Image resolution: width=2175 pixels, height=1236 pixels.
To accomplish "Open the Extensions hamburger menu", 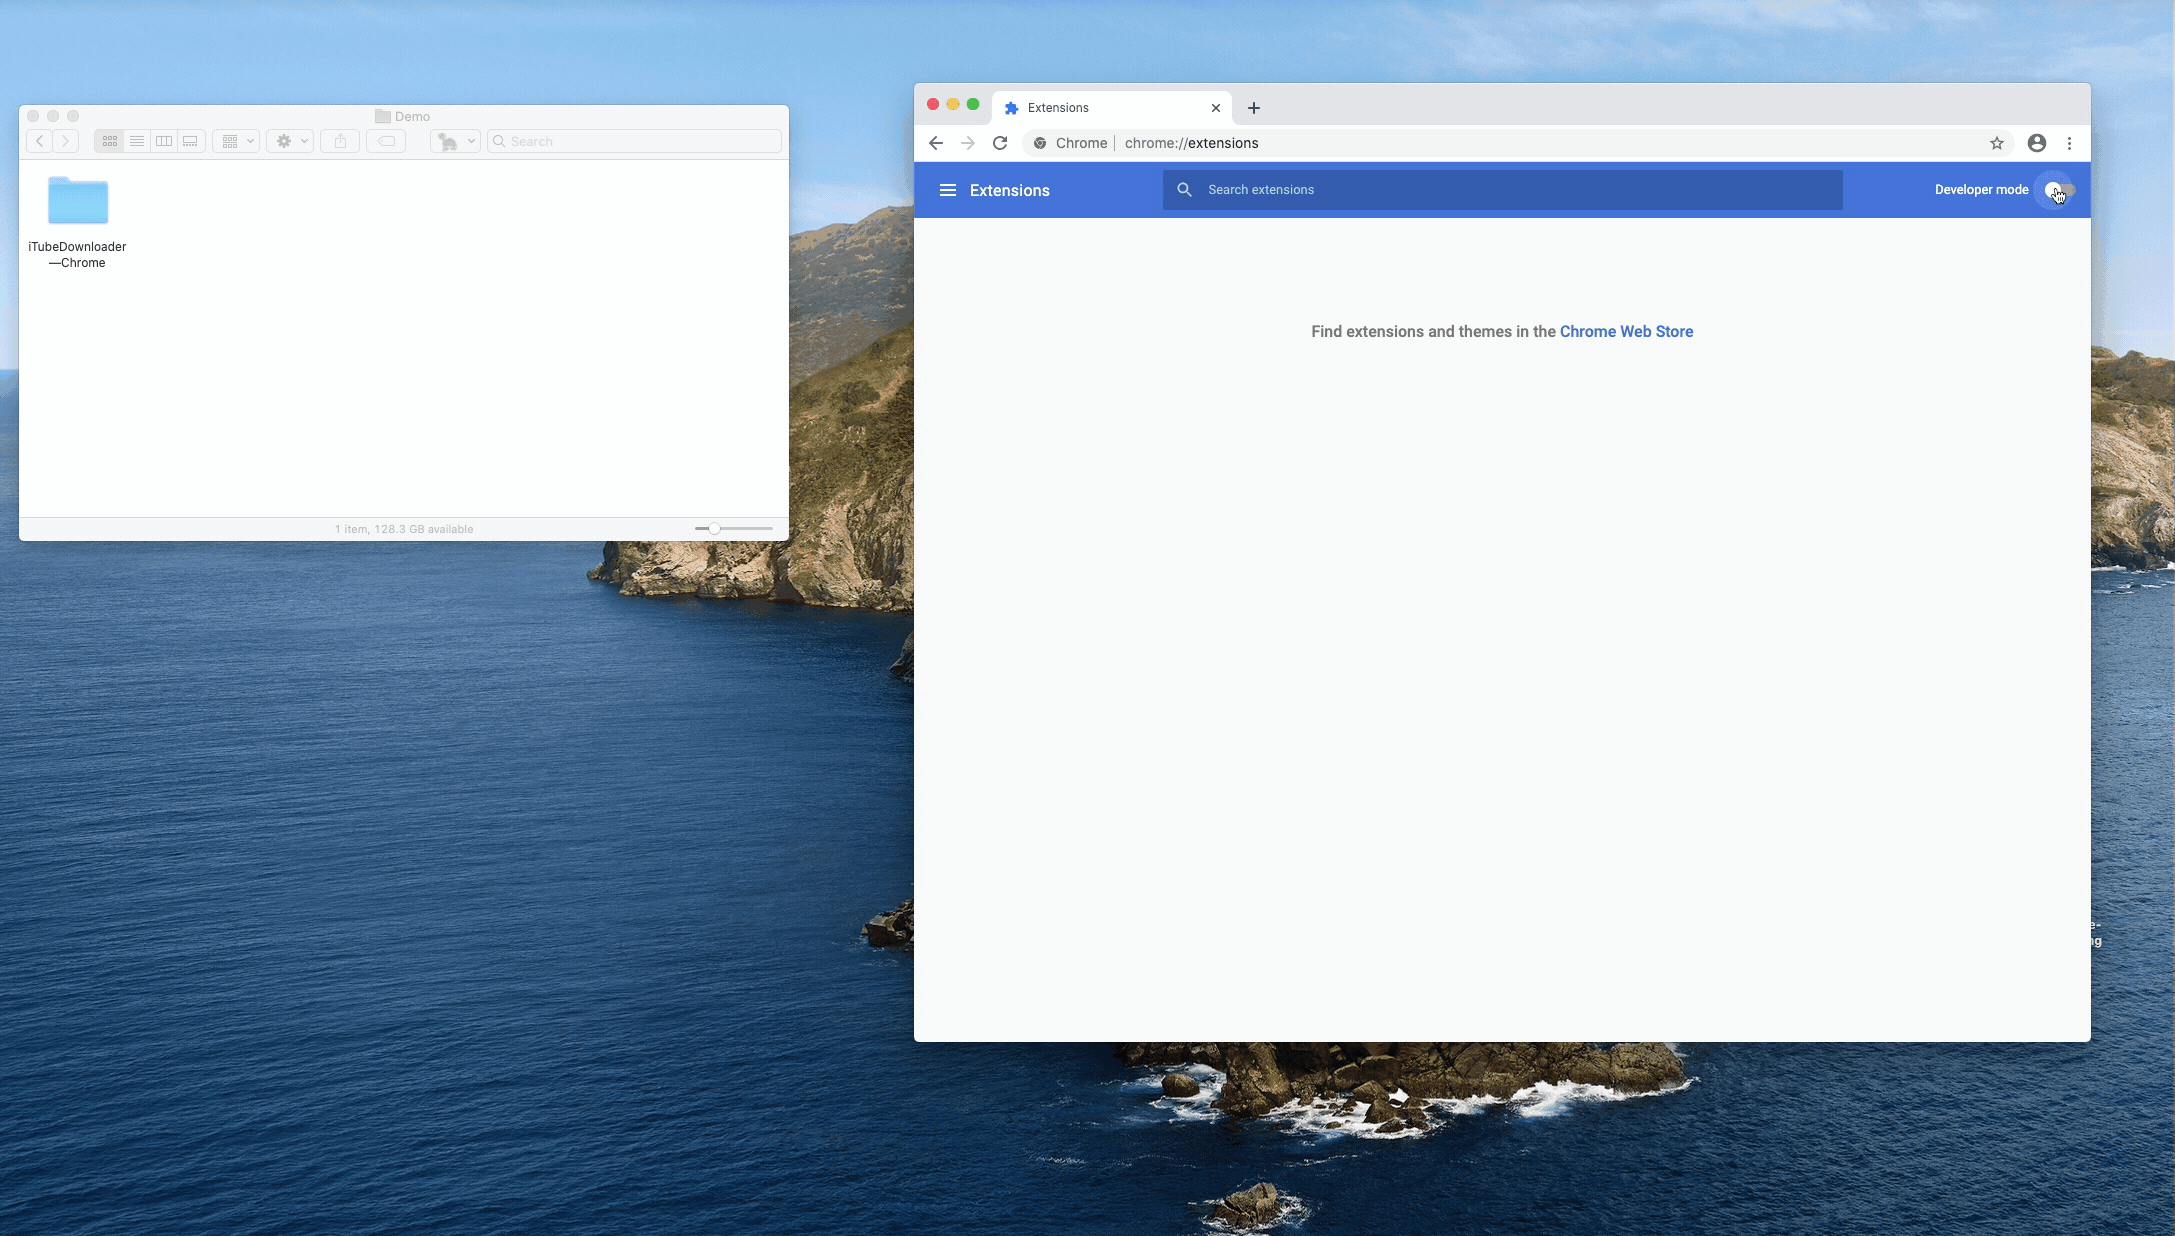I will tap(947, 190).
